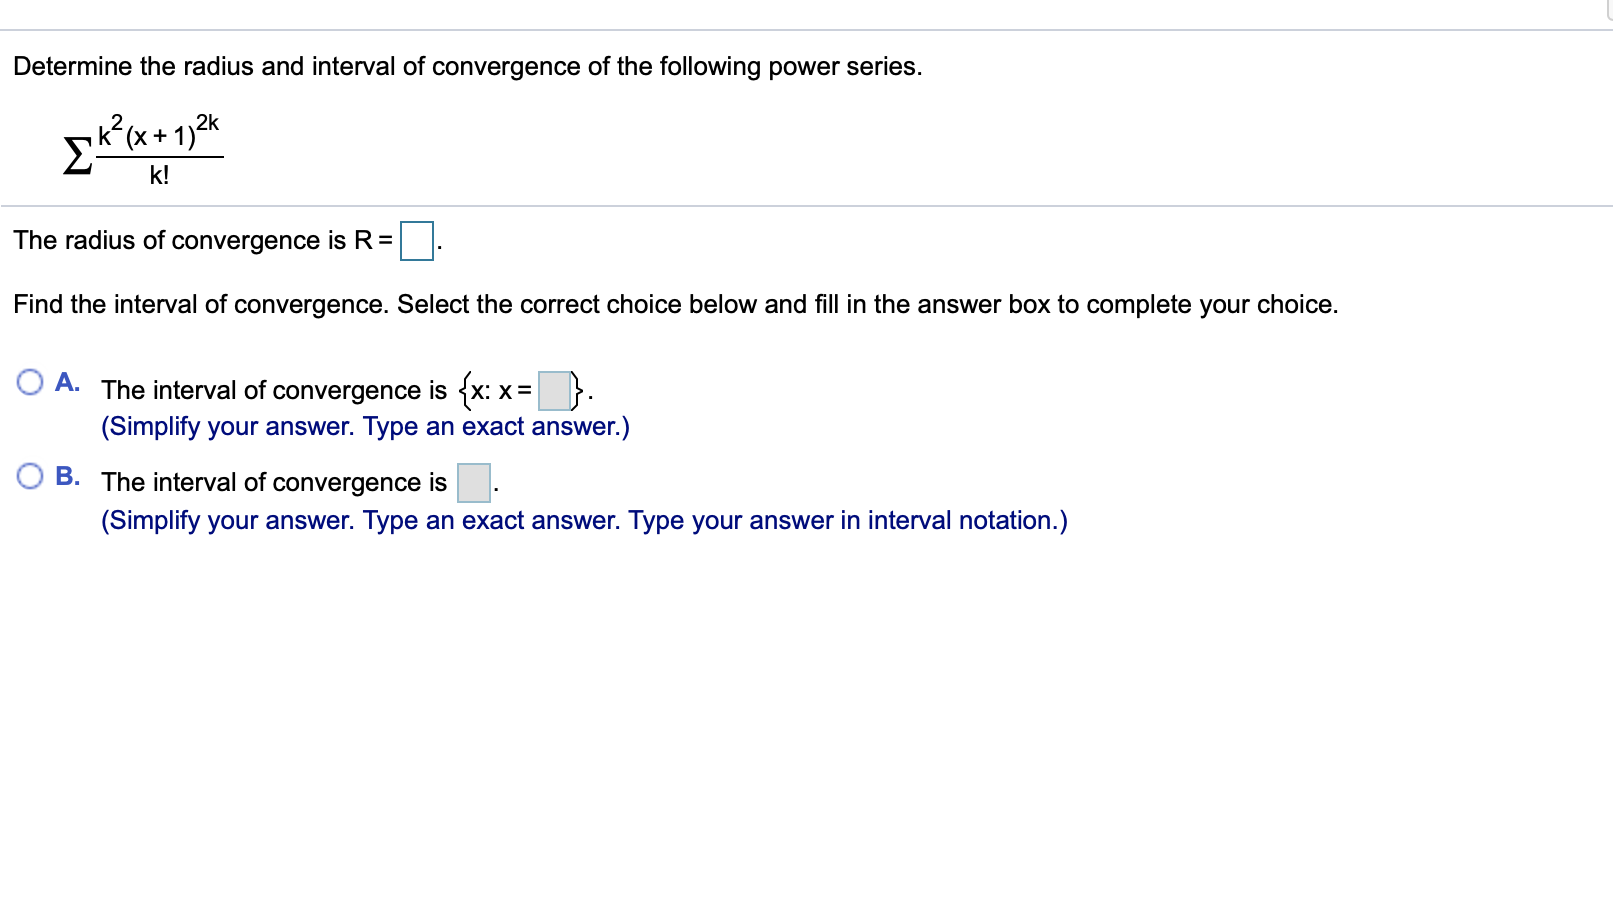
Task: Click the power series formula expression
Action: 160,148
